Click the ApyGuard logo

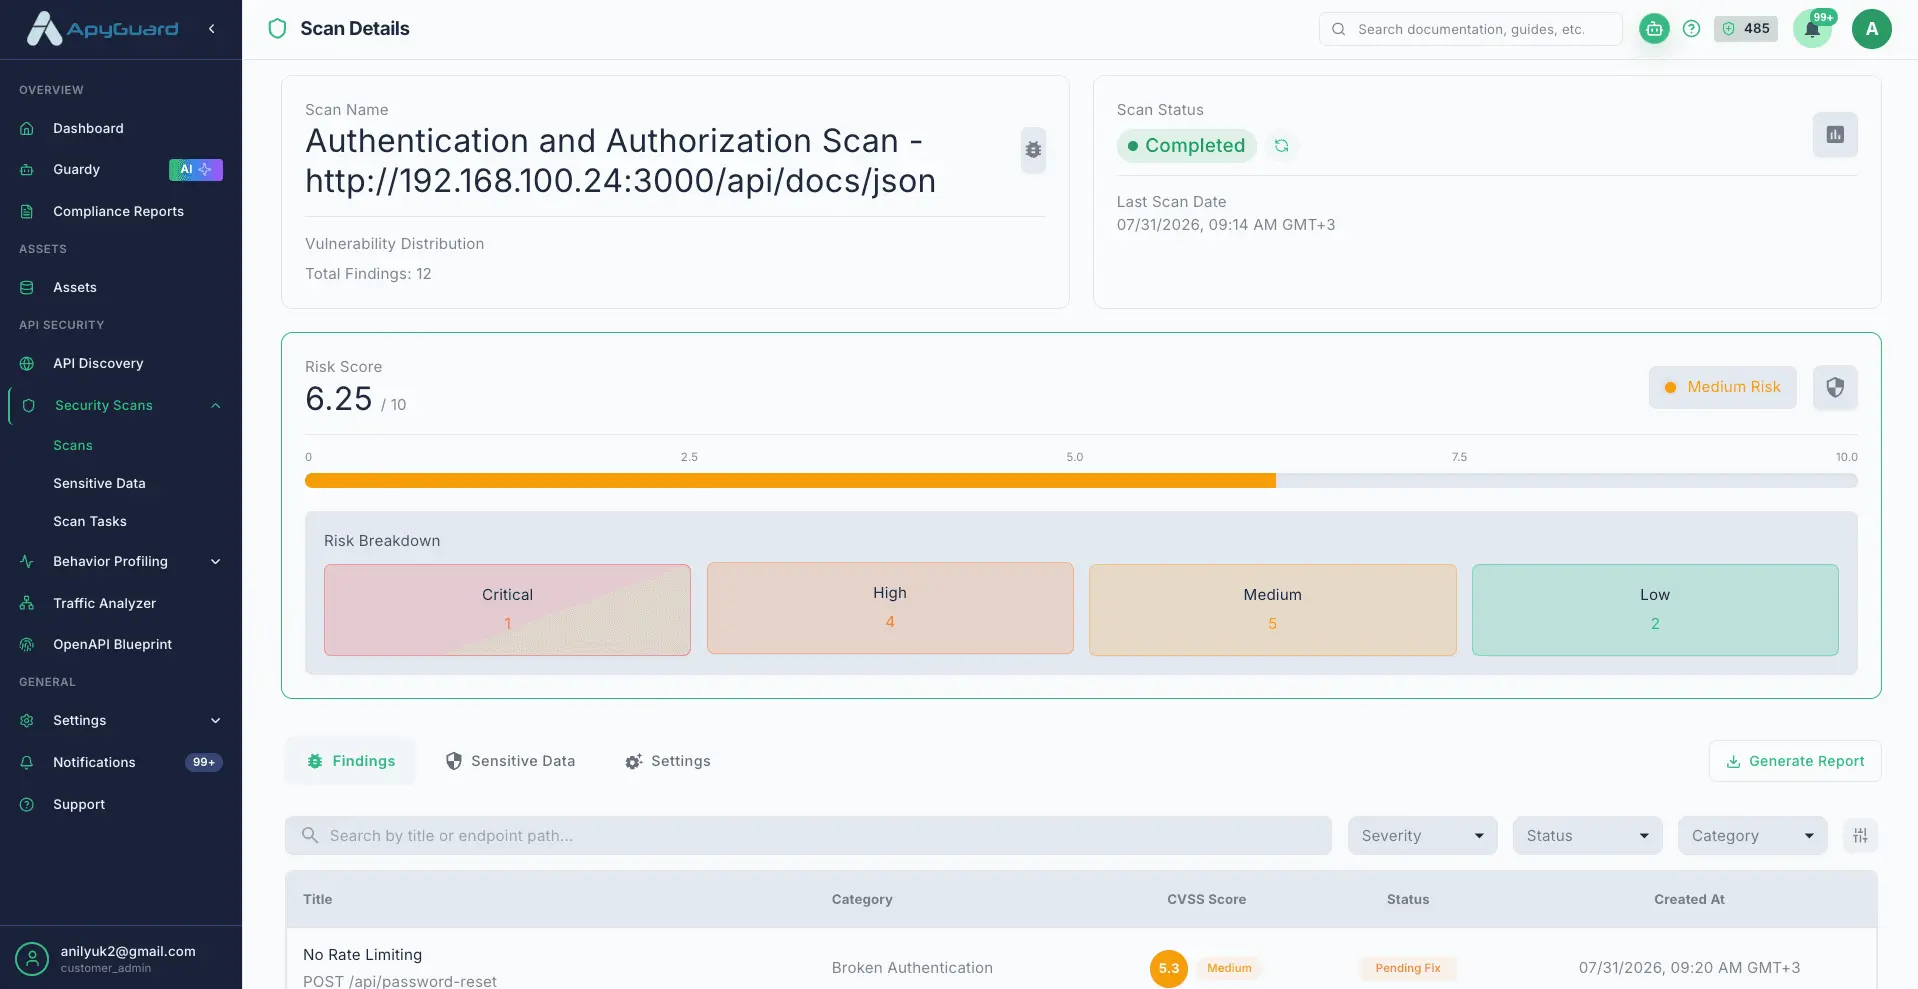pos(102,29)
